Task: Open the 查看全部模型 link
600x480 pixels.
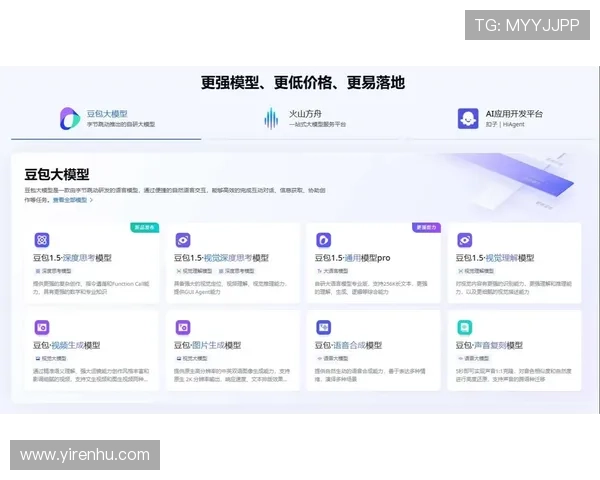Action: [x=70, y=200]
